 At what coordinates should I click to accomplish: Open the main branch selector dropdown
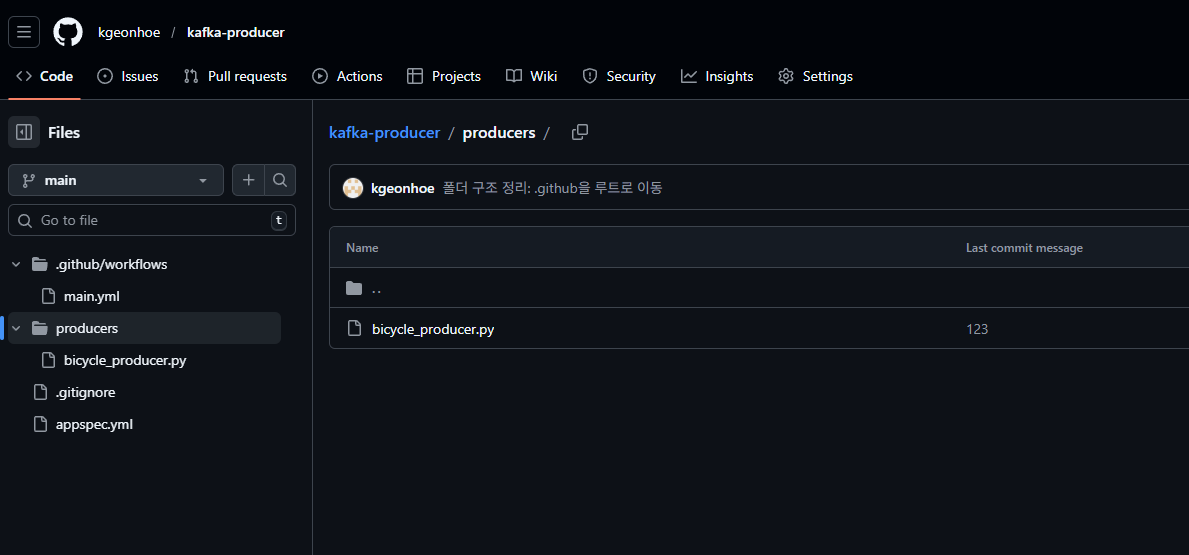[x=116, y=180]
